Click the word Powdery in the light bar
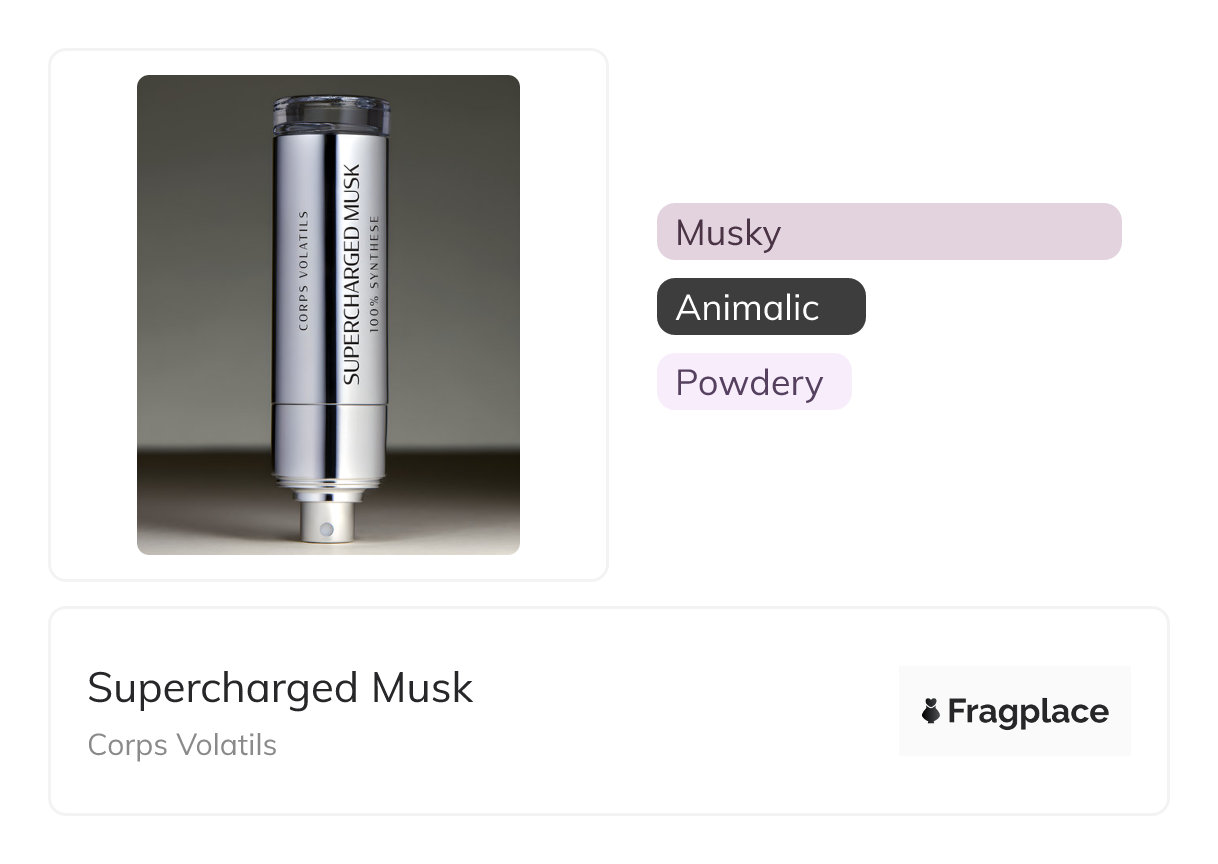Screen dimensions: 1218x864 pyautogui.click(x=749, y=383)
